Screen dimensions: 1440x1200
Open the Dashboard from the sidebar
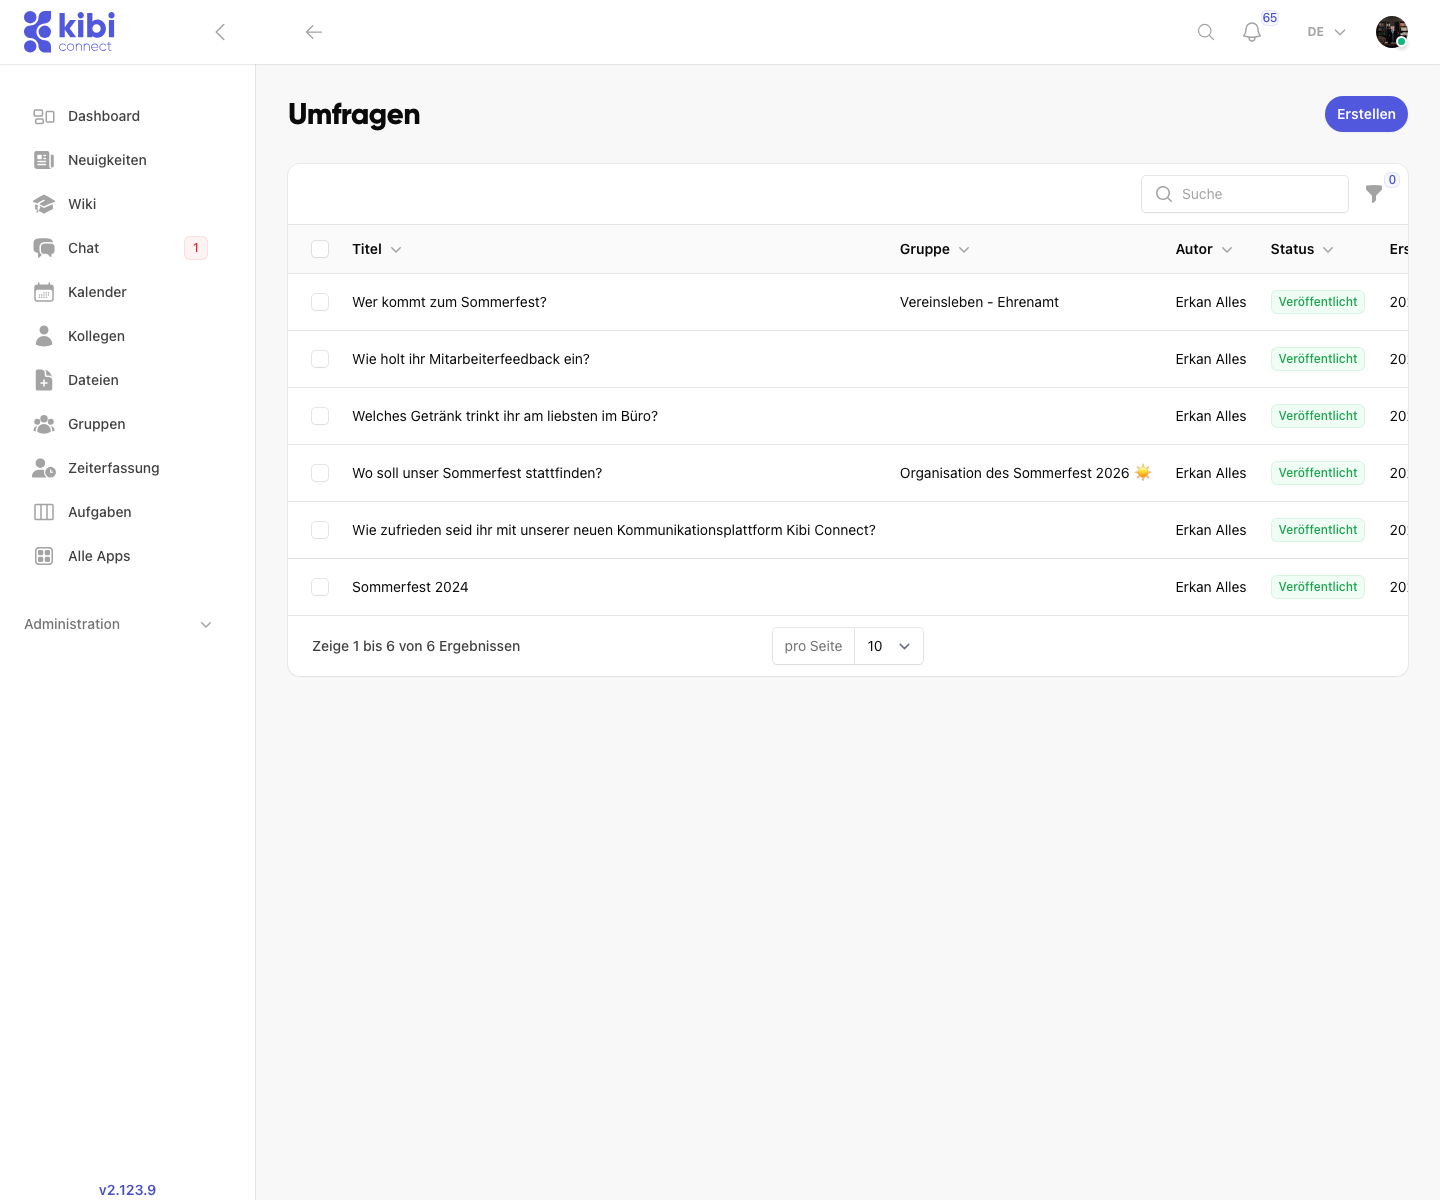[x=104, y=116]
